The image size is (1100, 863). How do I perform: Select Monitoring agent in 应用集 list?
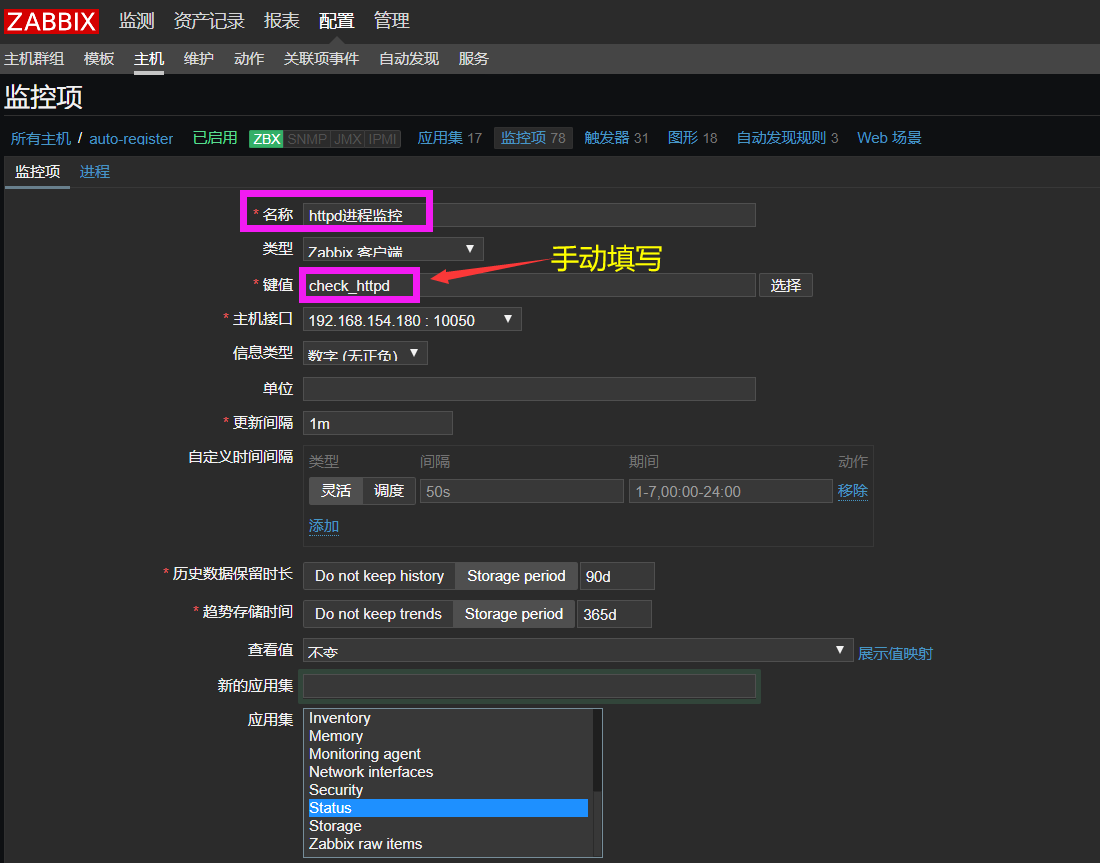coord(448,754)
